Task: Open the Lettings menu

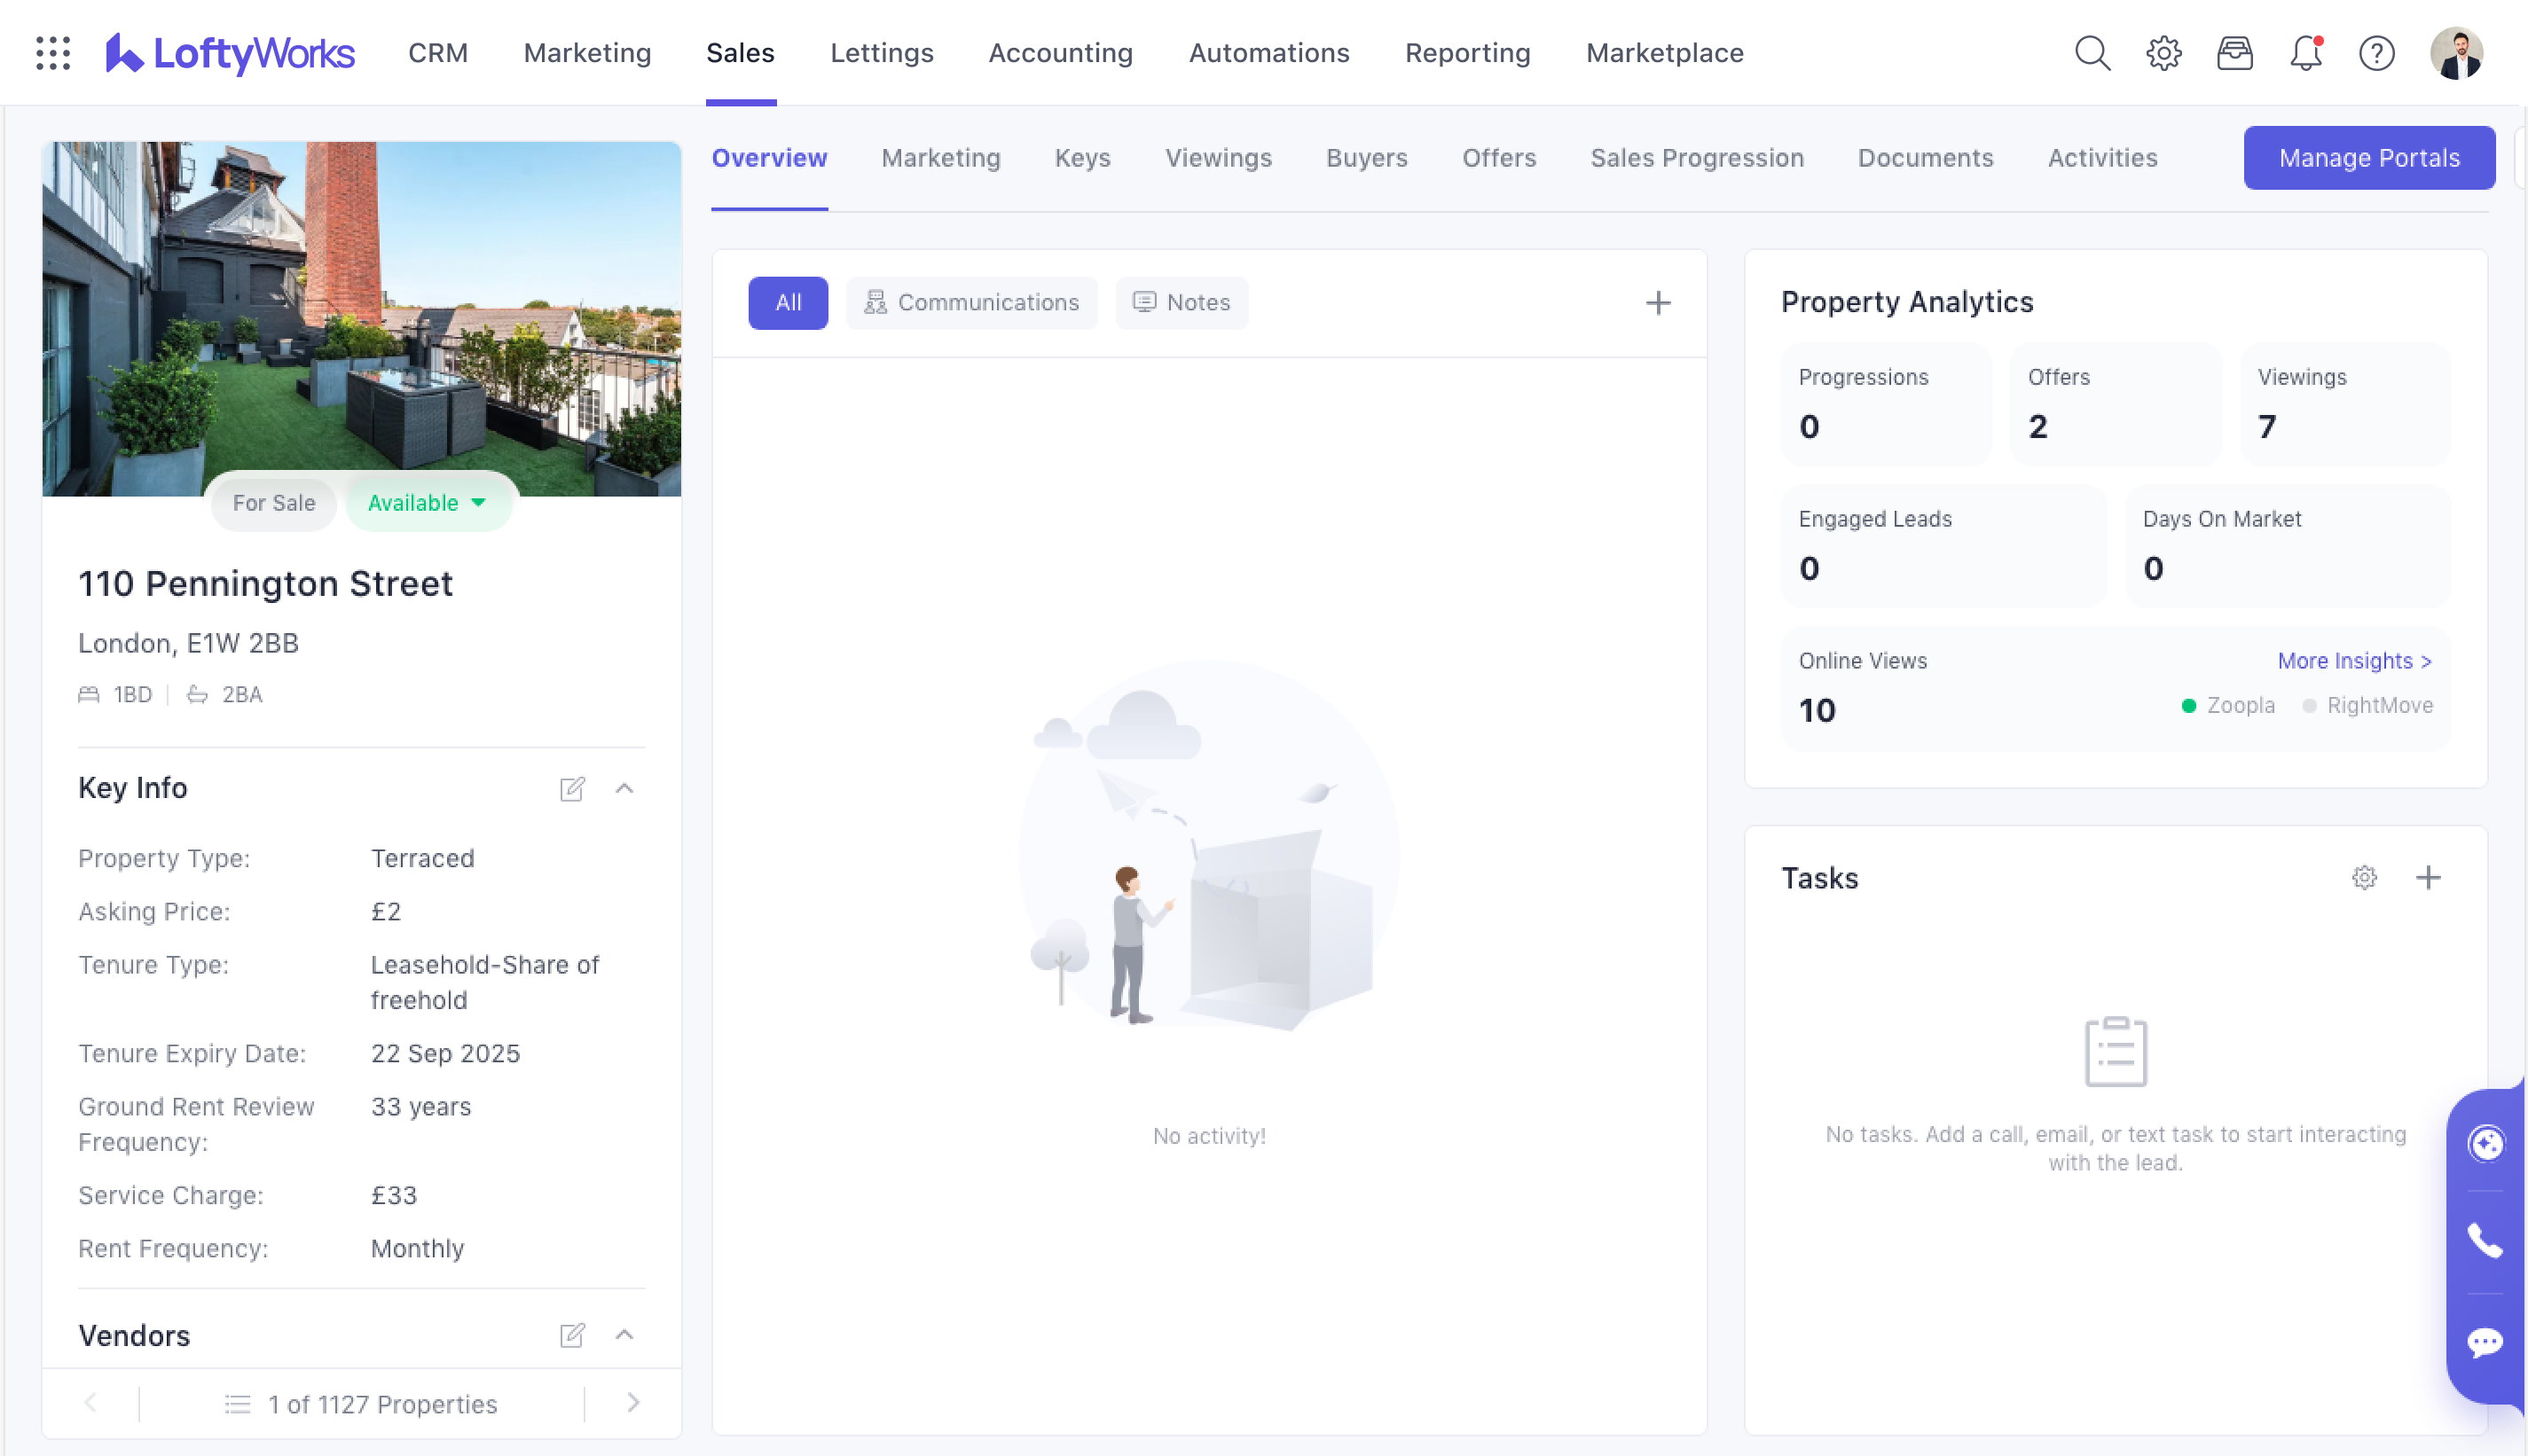Action: coord(881,53)
